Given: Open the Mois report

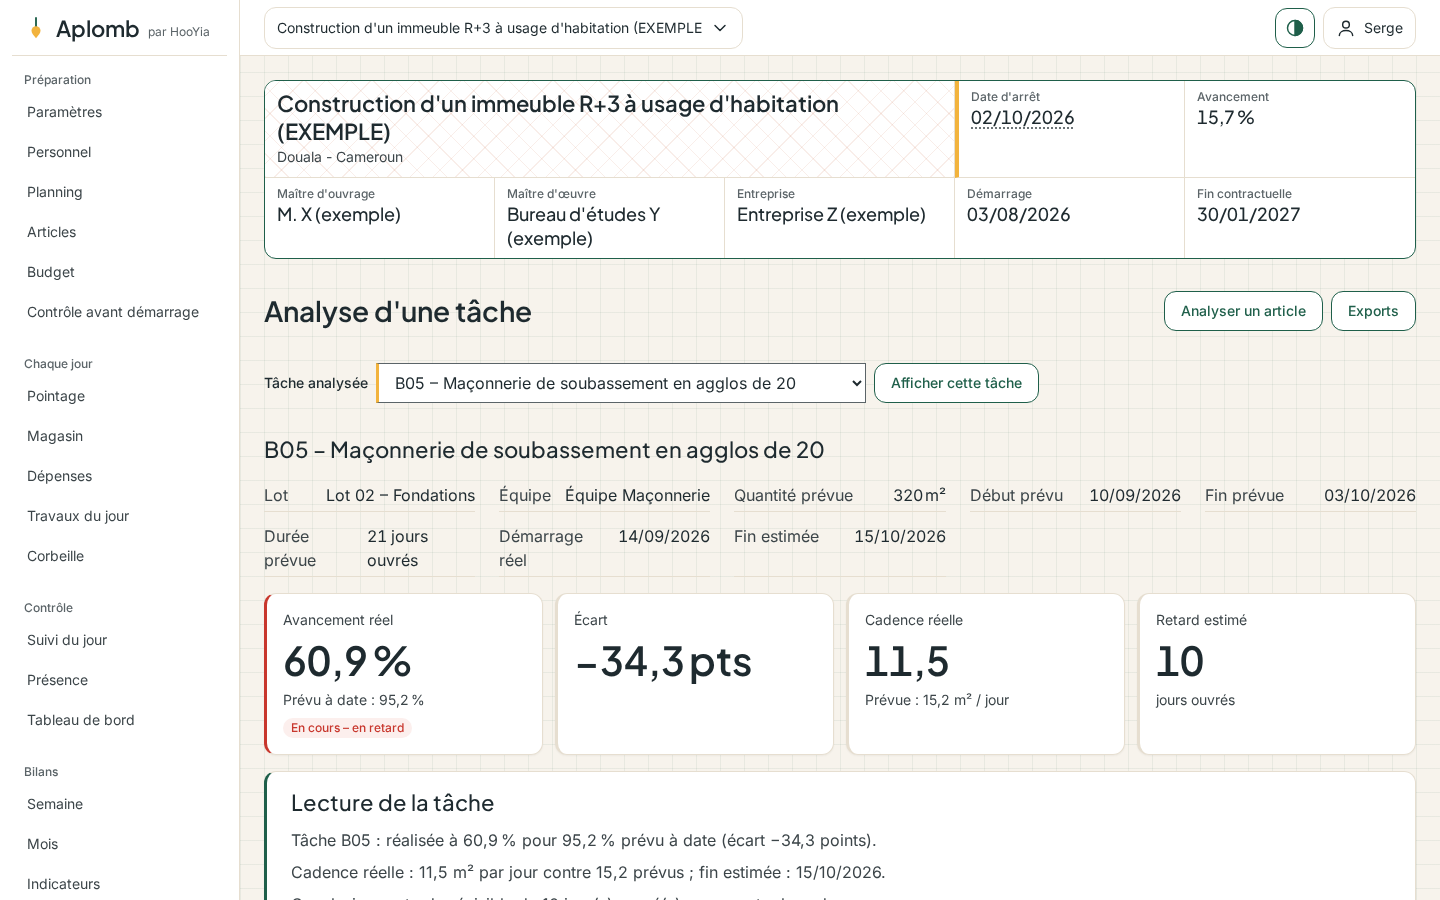Looking at the screenshot, I should [x=120, y=844].
